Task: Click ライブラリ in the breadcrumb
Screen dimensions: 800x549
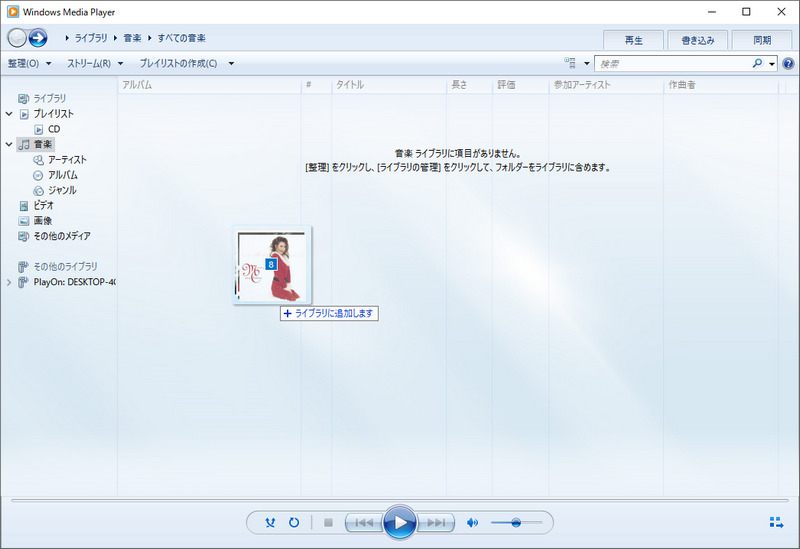Action: (91, 38)
